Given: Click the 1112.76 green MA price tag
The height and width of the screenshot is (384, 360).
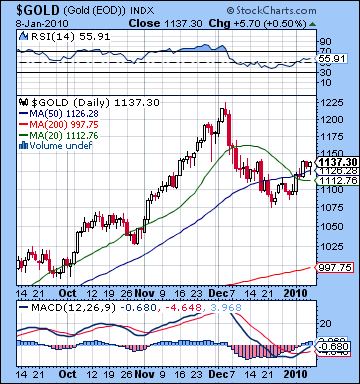Looking at the screenshot, I should [337, 181].
